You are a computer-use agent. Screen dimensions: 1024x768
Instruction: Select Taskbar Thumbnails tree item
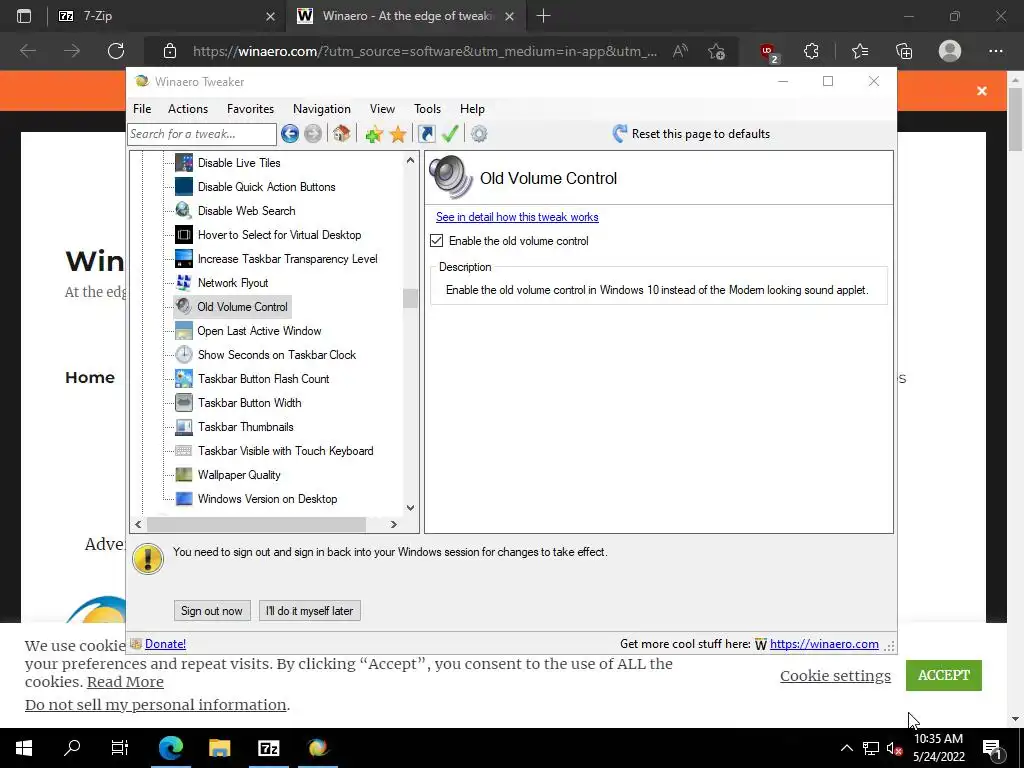(246, 427)
